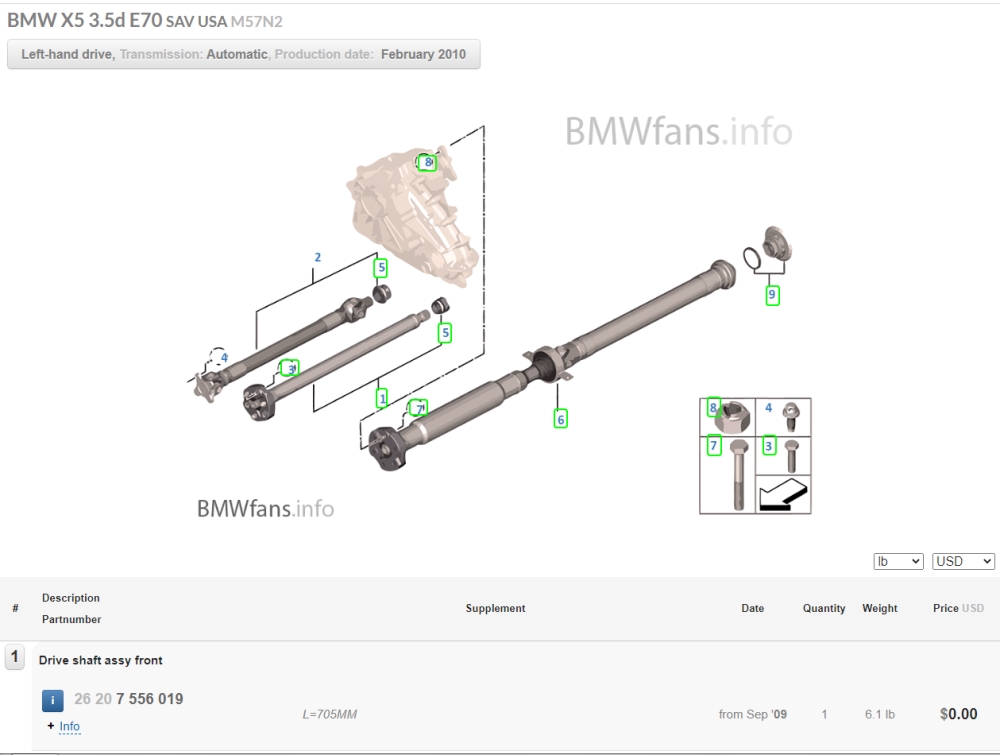This screenshot has height=755, width=1000.
Task: Click the BMW X5 3.5d E70 heading
Action: coord(84,20)
